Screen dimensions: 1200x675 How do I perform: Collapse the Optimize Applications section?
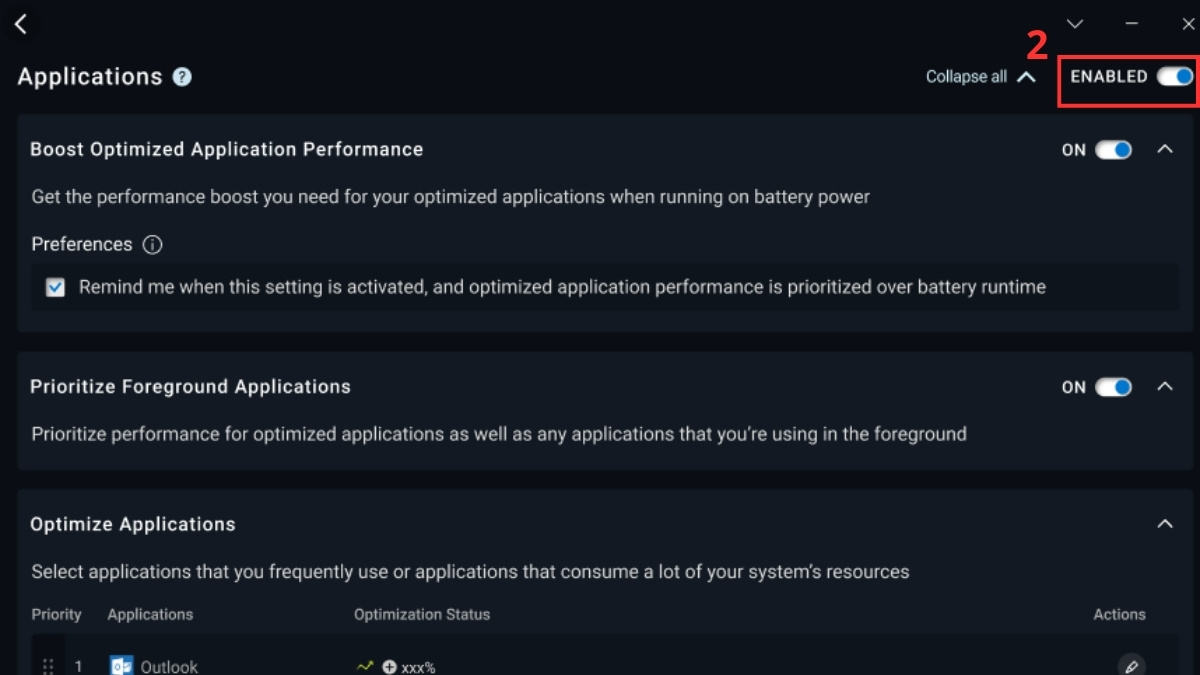(x=1165, y=524)
